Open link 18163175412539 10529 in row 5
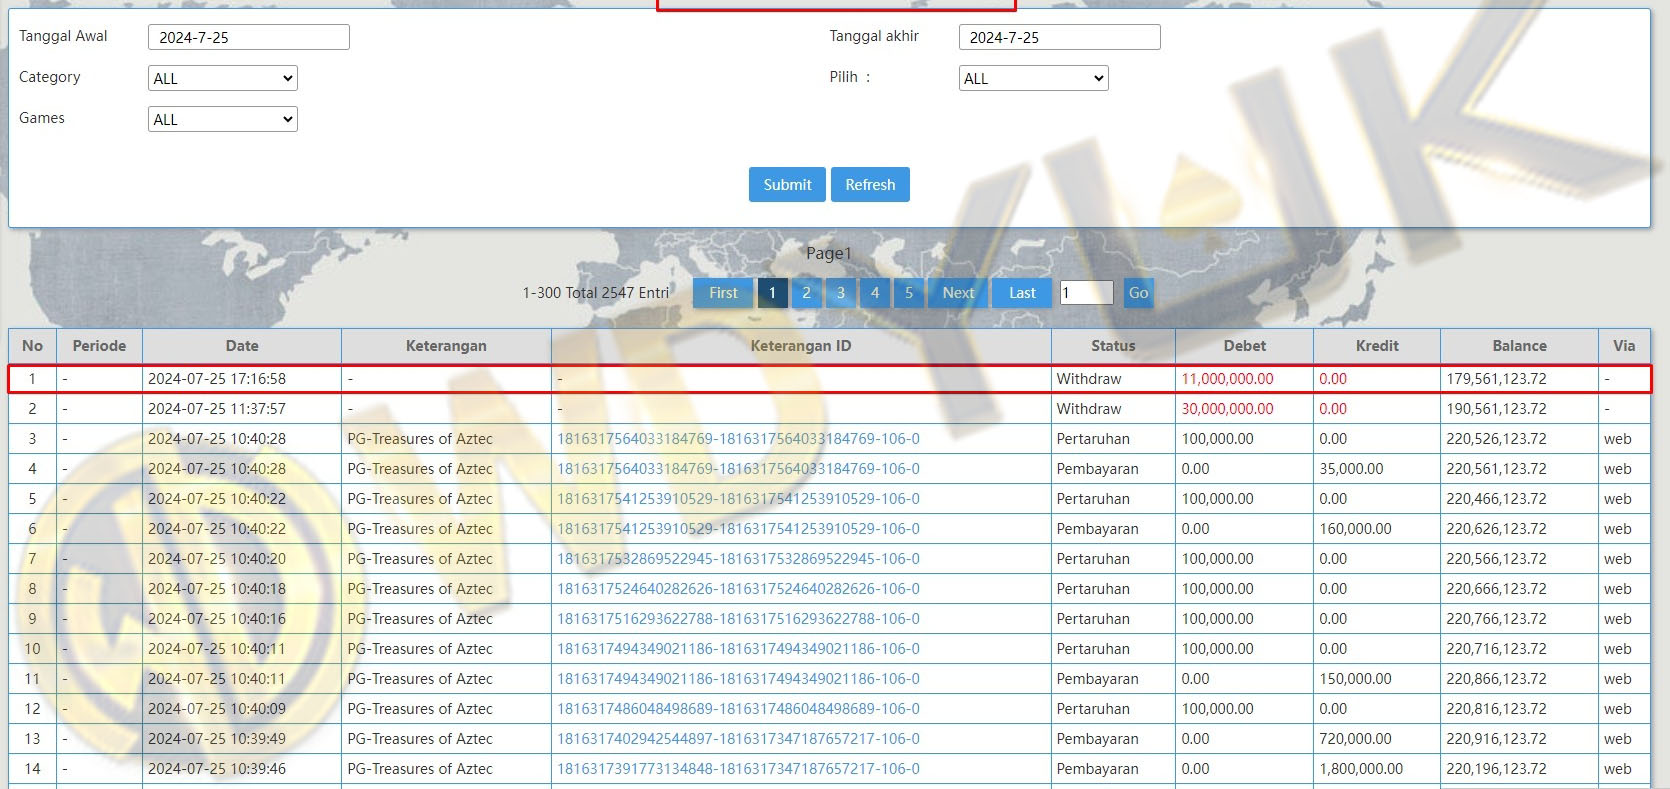 [x=738, y=499]
